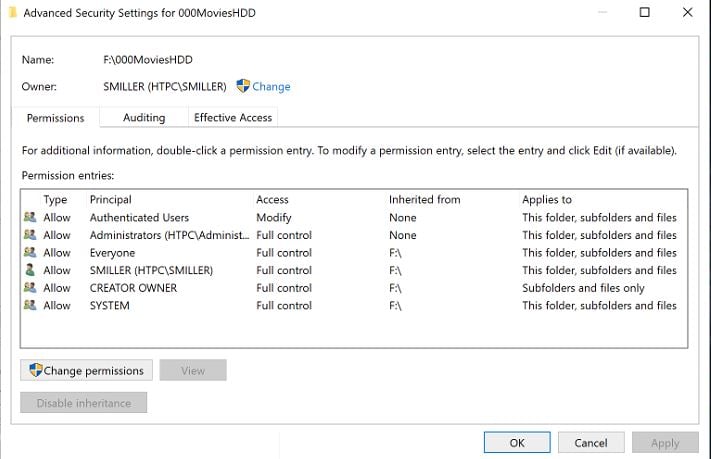The image size is (711, 459).
Task: Click the group icon on SYSTEM row
Action: pos(29,306)
